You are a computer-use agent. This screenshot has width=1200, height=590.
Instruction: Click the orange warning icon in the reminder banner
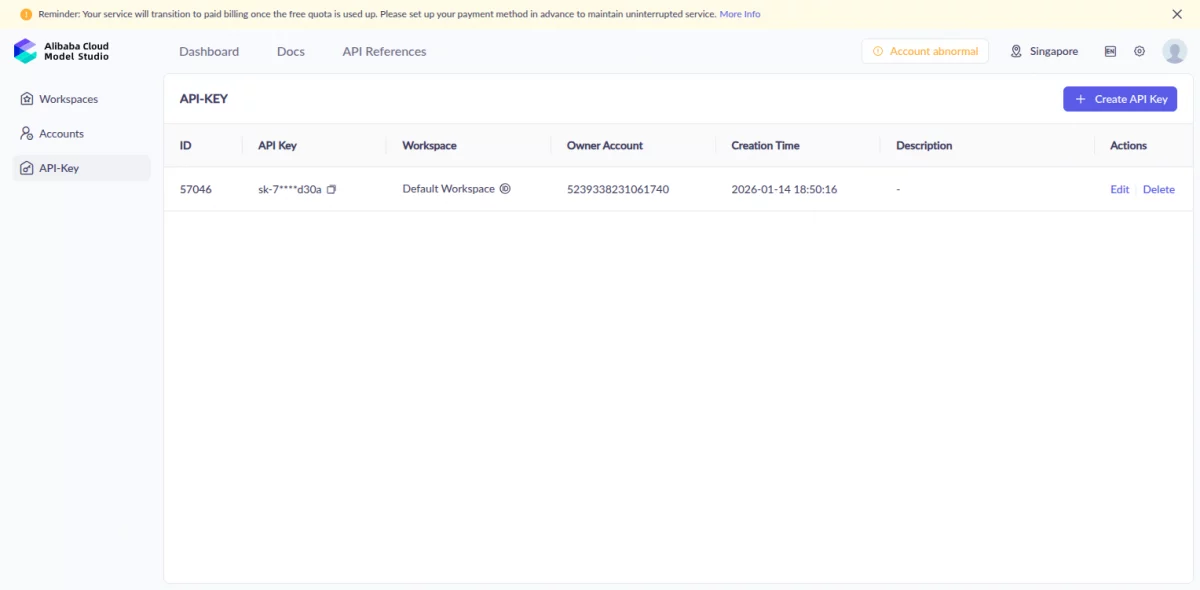[x=26, y=14]
